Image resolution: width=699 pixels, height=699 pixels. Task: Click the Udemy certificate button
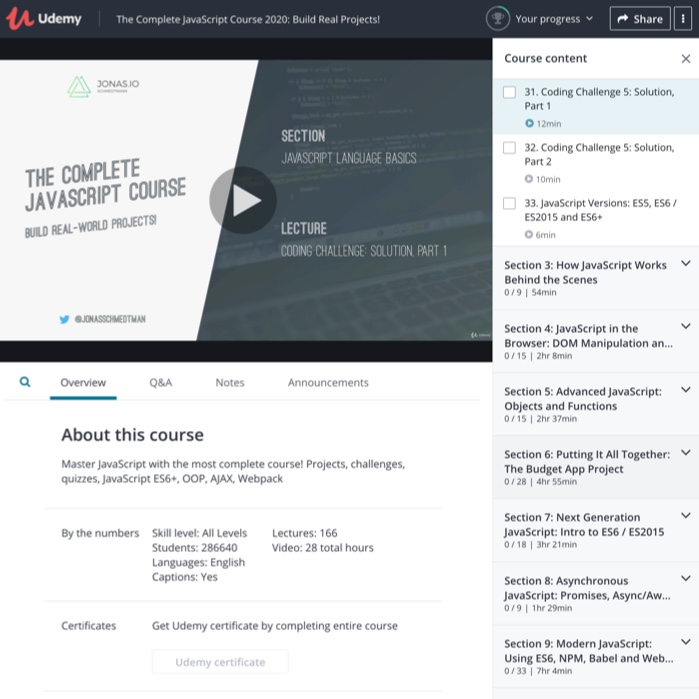(x=220, y=662)
